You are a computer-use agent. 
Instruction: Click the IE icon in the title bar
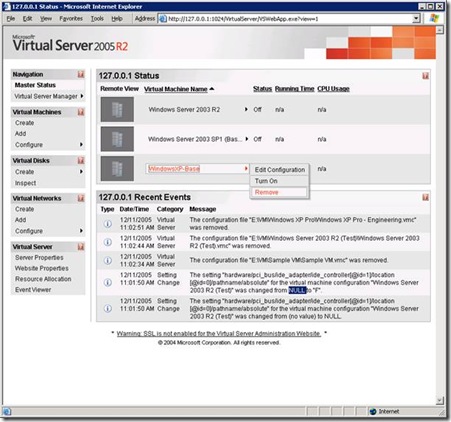click(x=6, y=6)
